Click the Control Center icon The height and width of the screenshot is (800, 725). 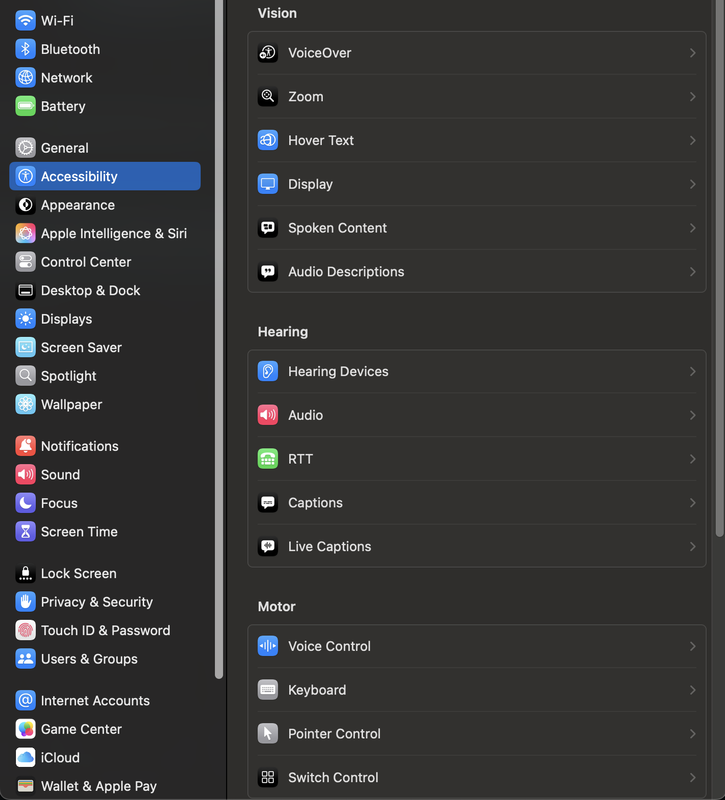click(26, 262)
